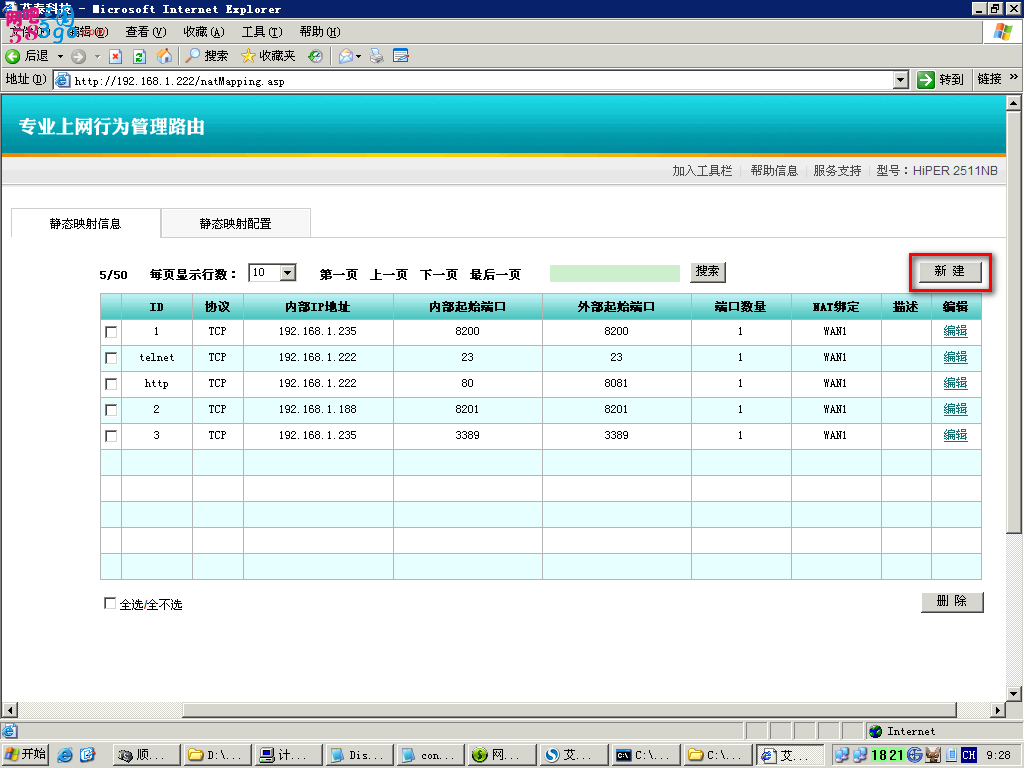Click the Refresh page icon
Image resolution: width=1024 pixels, height=768 pixels.
(139, 56)
